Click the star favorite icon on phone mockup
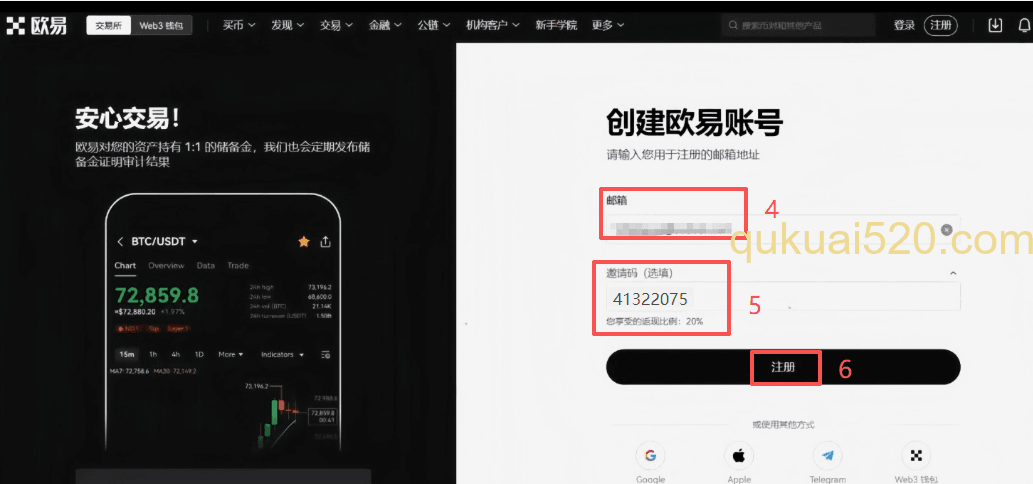 pyautogui.click(x=304, y=242)
